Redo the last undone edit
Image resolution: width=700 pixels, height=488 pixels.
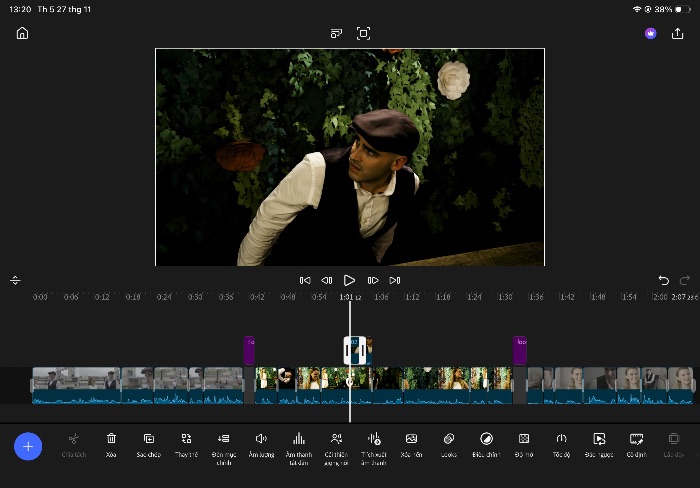(x=684, y=280)
